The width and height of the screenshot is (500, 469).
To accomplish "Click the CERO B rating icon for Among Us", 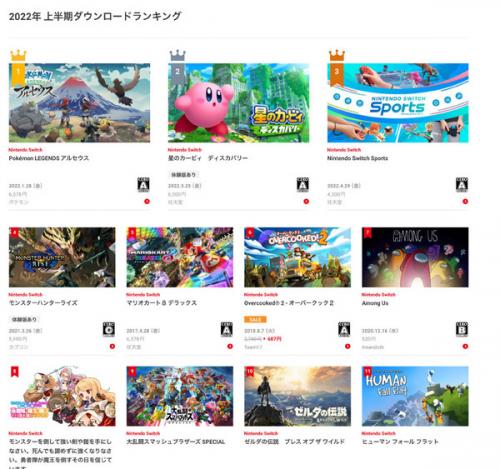I will coord(462,329).
